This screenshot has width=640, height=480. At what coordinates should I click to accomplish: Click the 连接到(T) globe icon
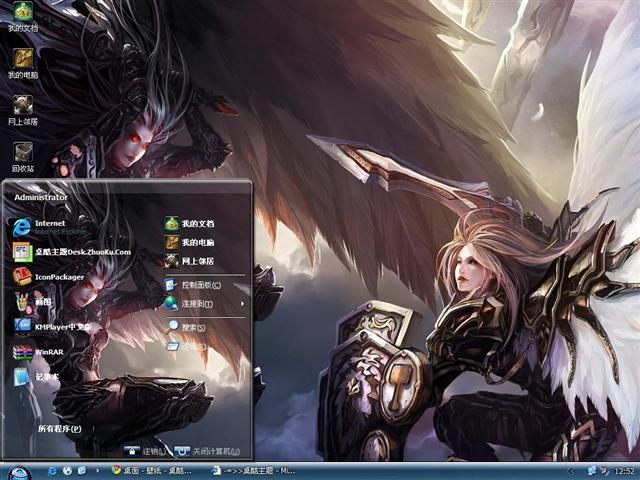point(171,303)
